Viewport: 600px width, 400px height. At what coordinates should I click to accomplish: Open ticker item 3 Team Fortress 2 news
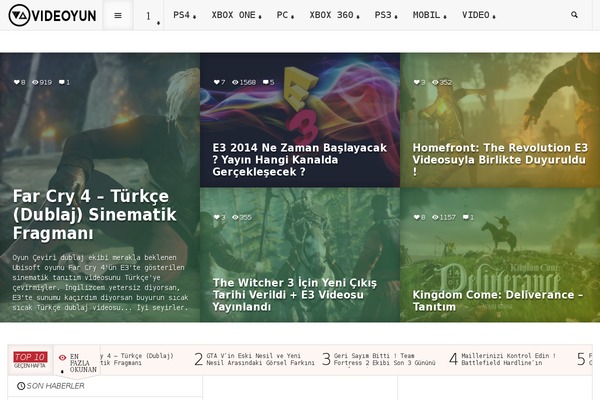[x=379, y=359]
